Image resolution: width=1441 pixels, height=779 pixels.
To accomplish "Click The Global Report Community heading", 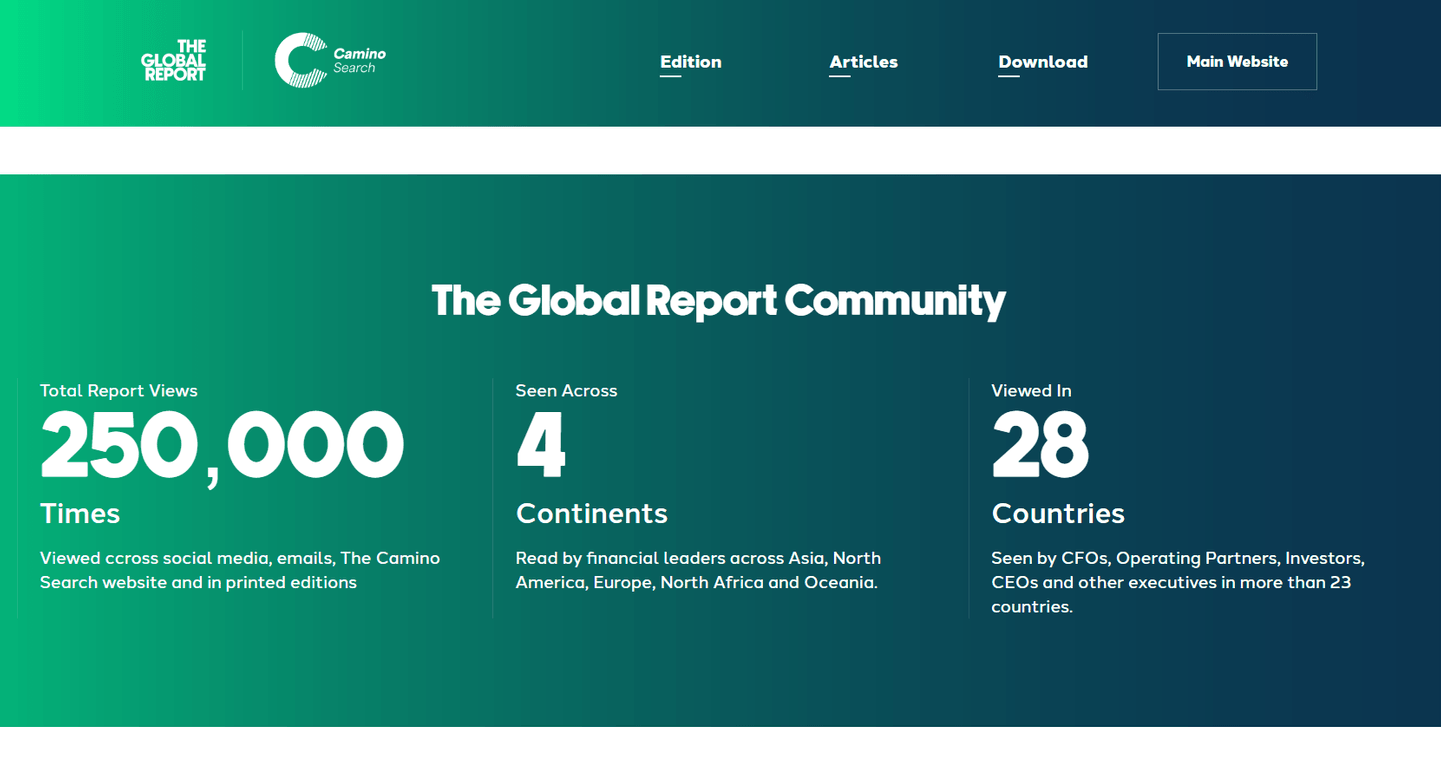I will [718, 300].
